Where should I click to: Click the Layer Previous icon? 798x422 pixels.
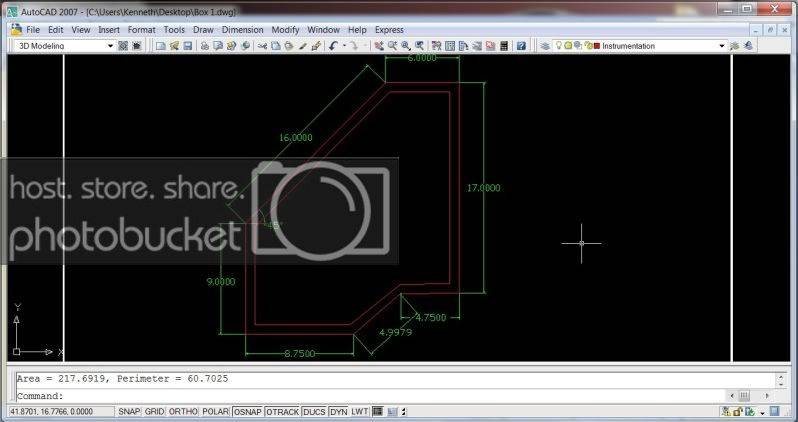coord(748,46)
